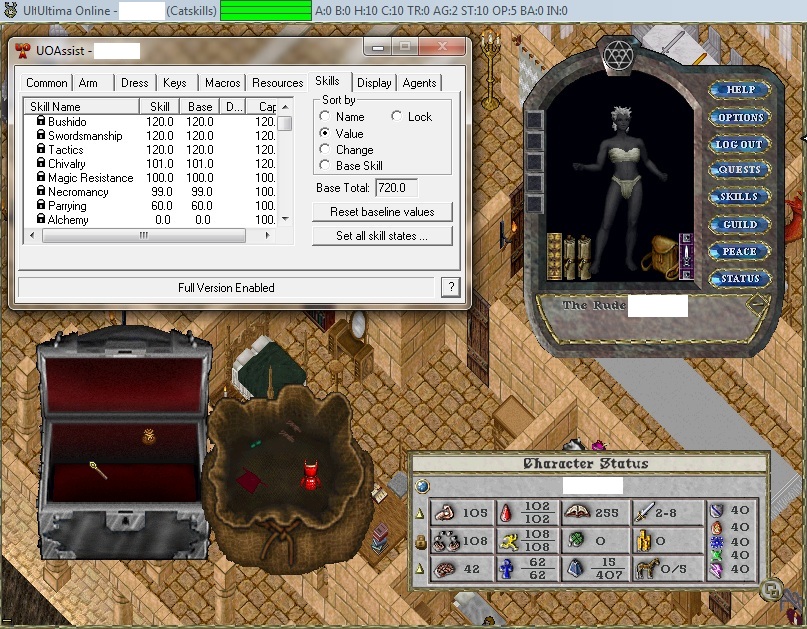The width and height of the screenshot is (807, 629).
Task: Go to the Dress tab
Action: 134,83
